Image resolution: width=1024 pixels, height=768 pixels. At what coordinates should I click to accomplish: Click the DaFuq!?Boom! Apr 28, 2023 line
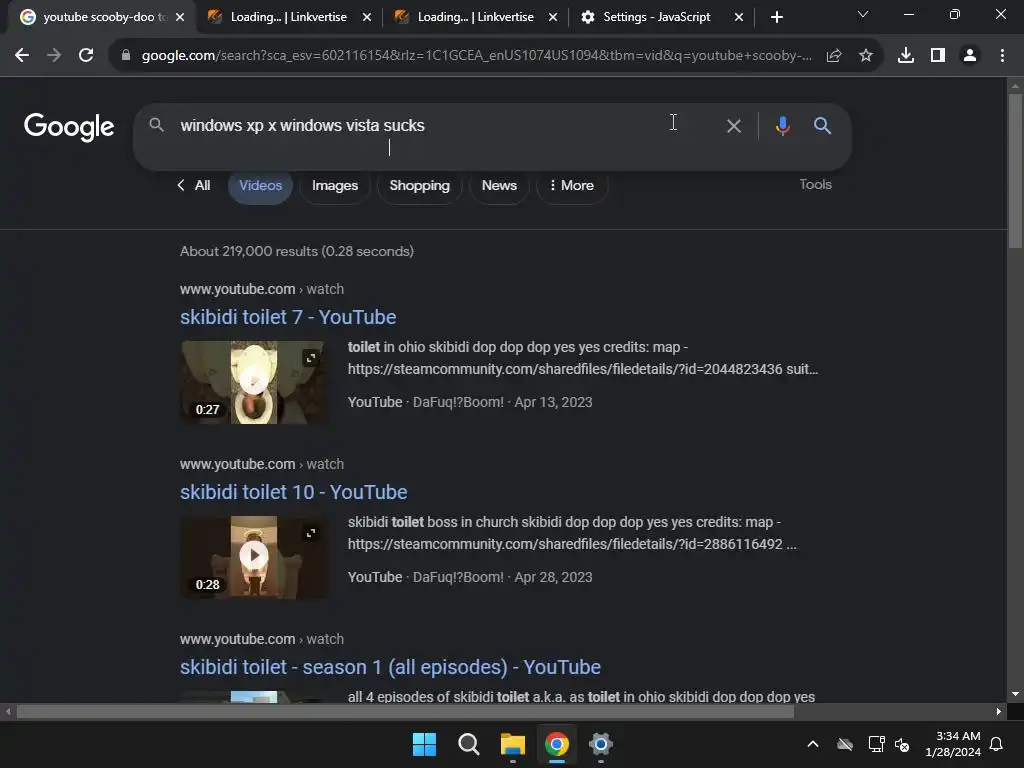coord(470,577)
